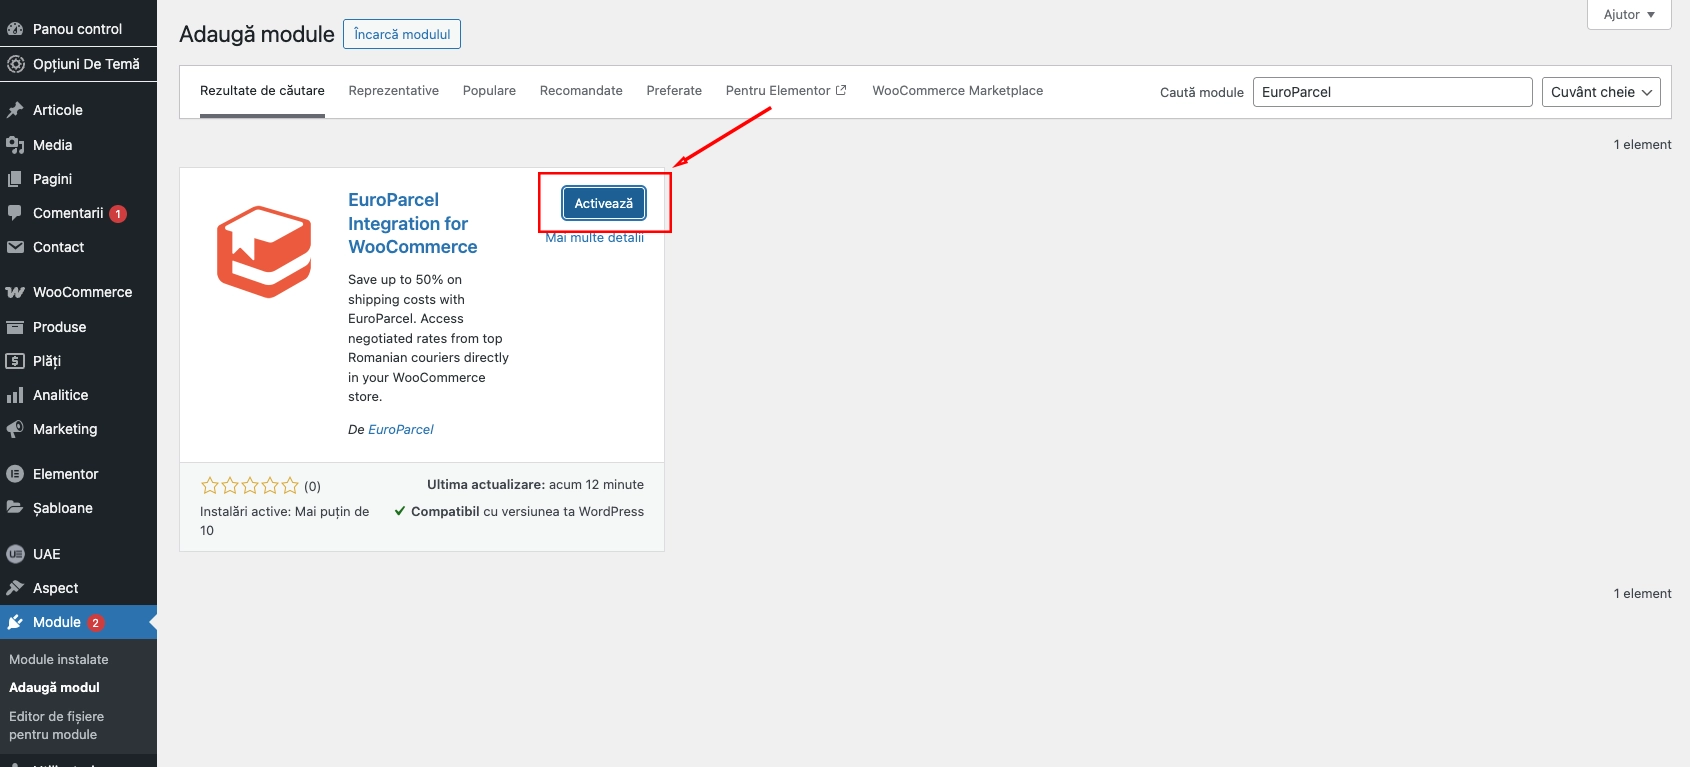Open the Recomandate tab
The image size is (1690, 767).
pos(581,91)
